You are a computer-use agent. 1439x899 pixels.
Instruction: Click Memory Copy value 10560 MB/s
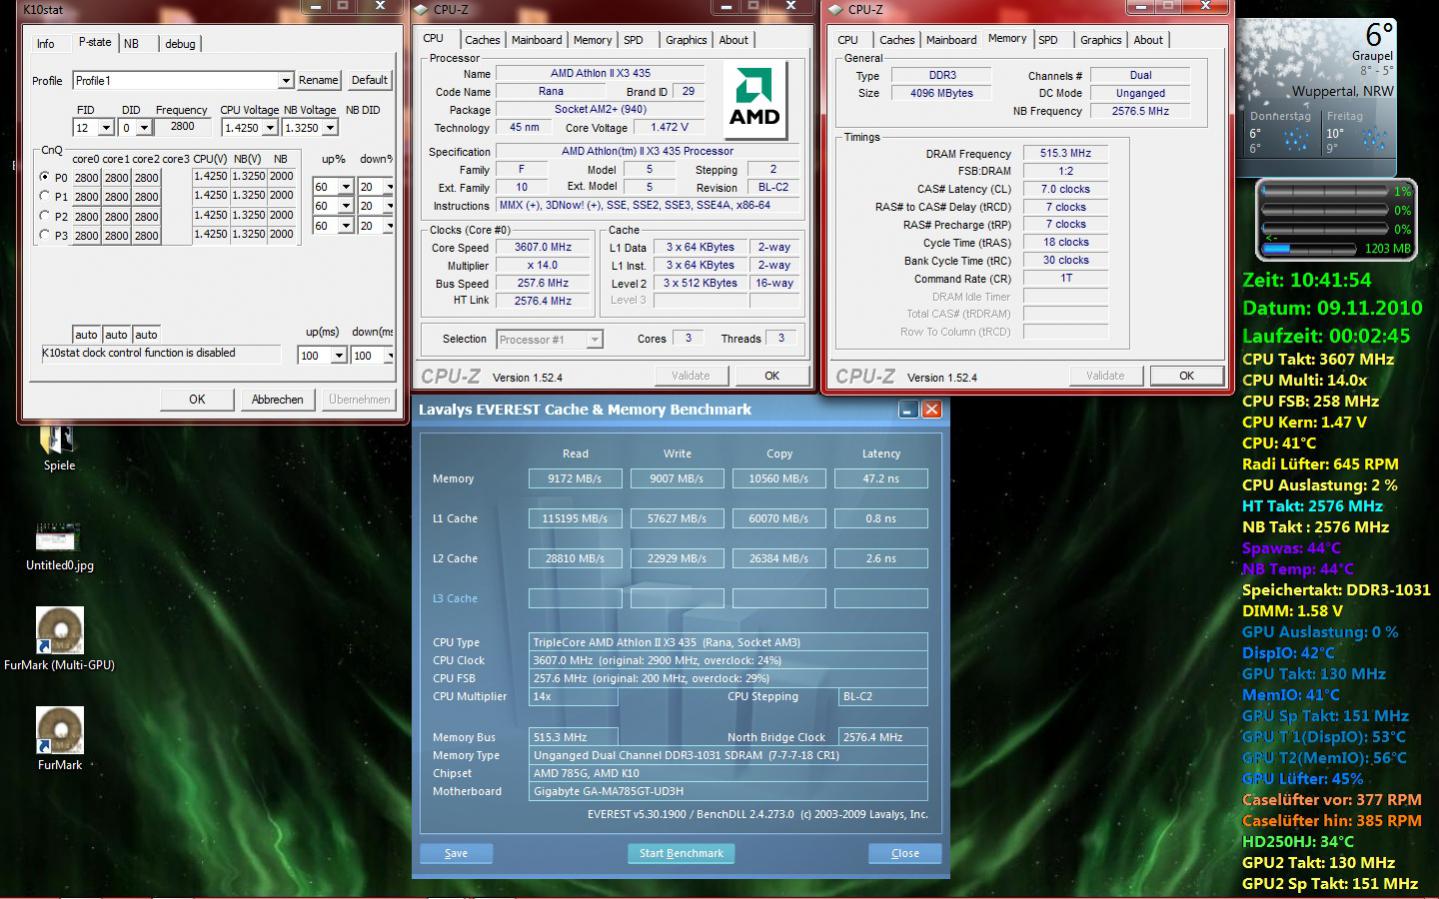779,479
